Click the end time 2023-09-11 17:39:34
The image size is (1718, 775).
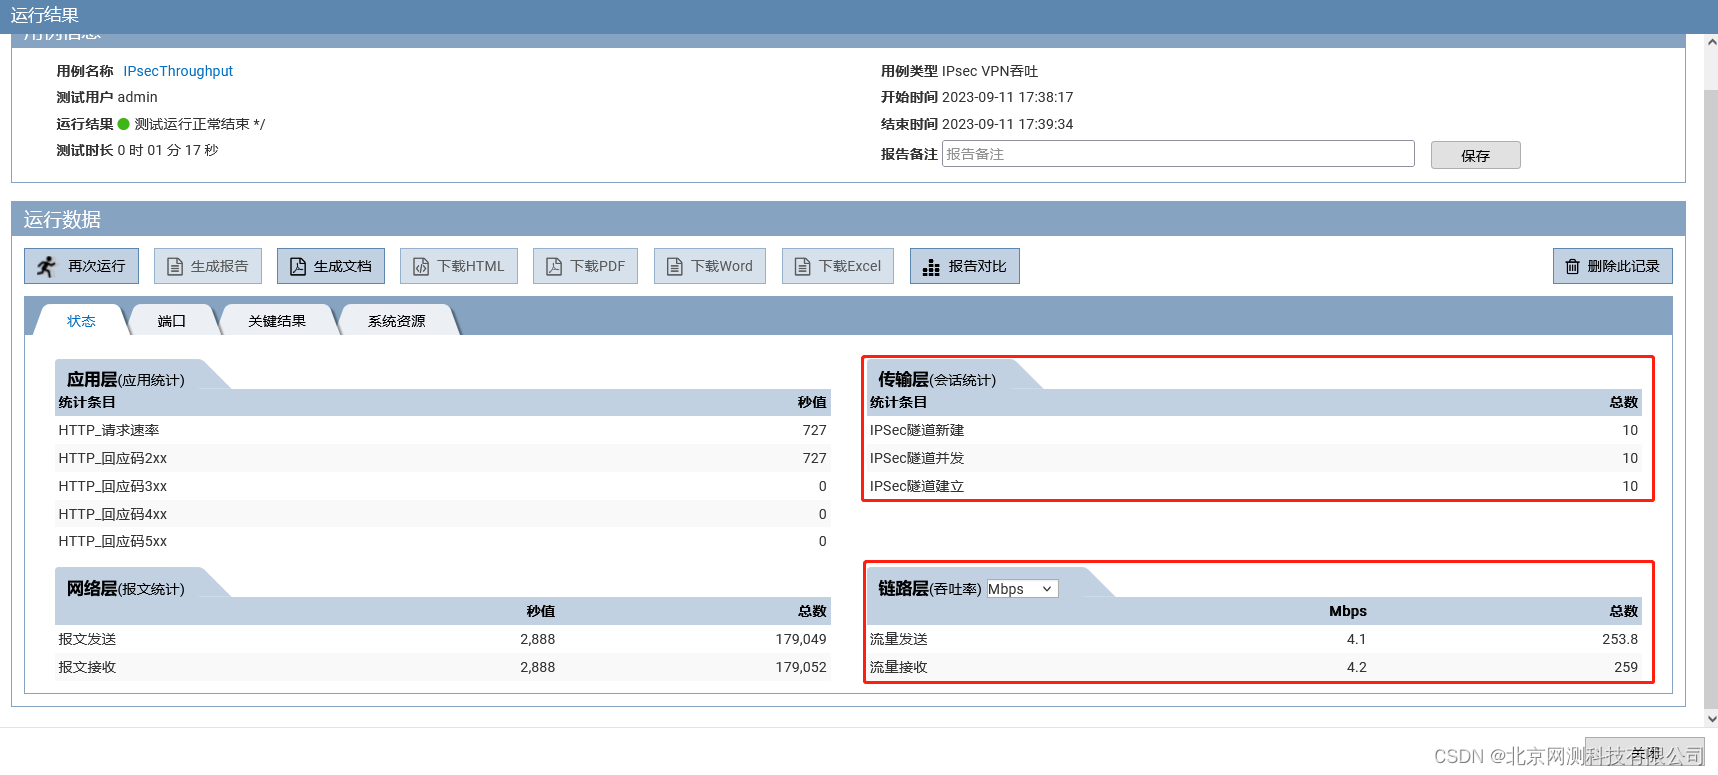tap(1007, 124)
